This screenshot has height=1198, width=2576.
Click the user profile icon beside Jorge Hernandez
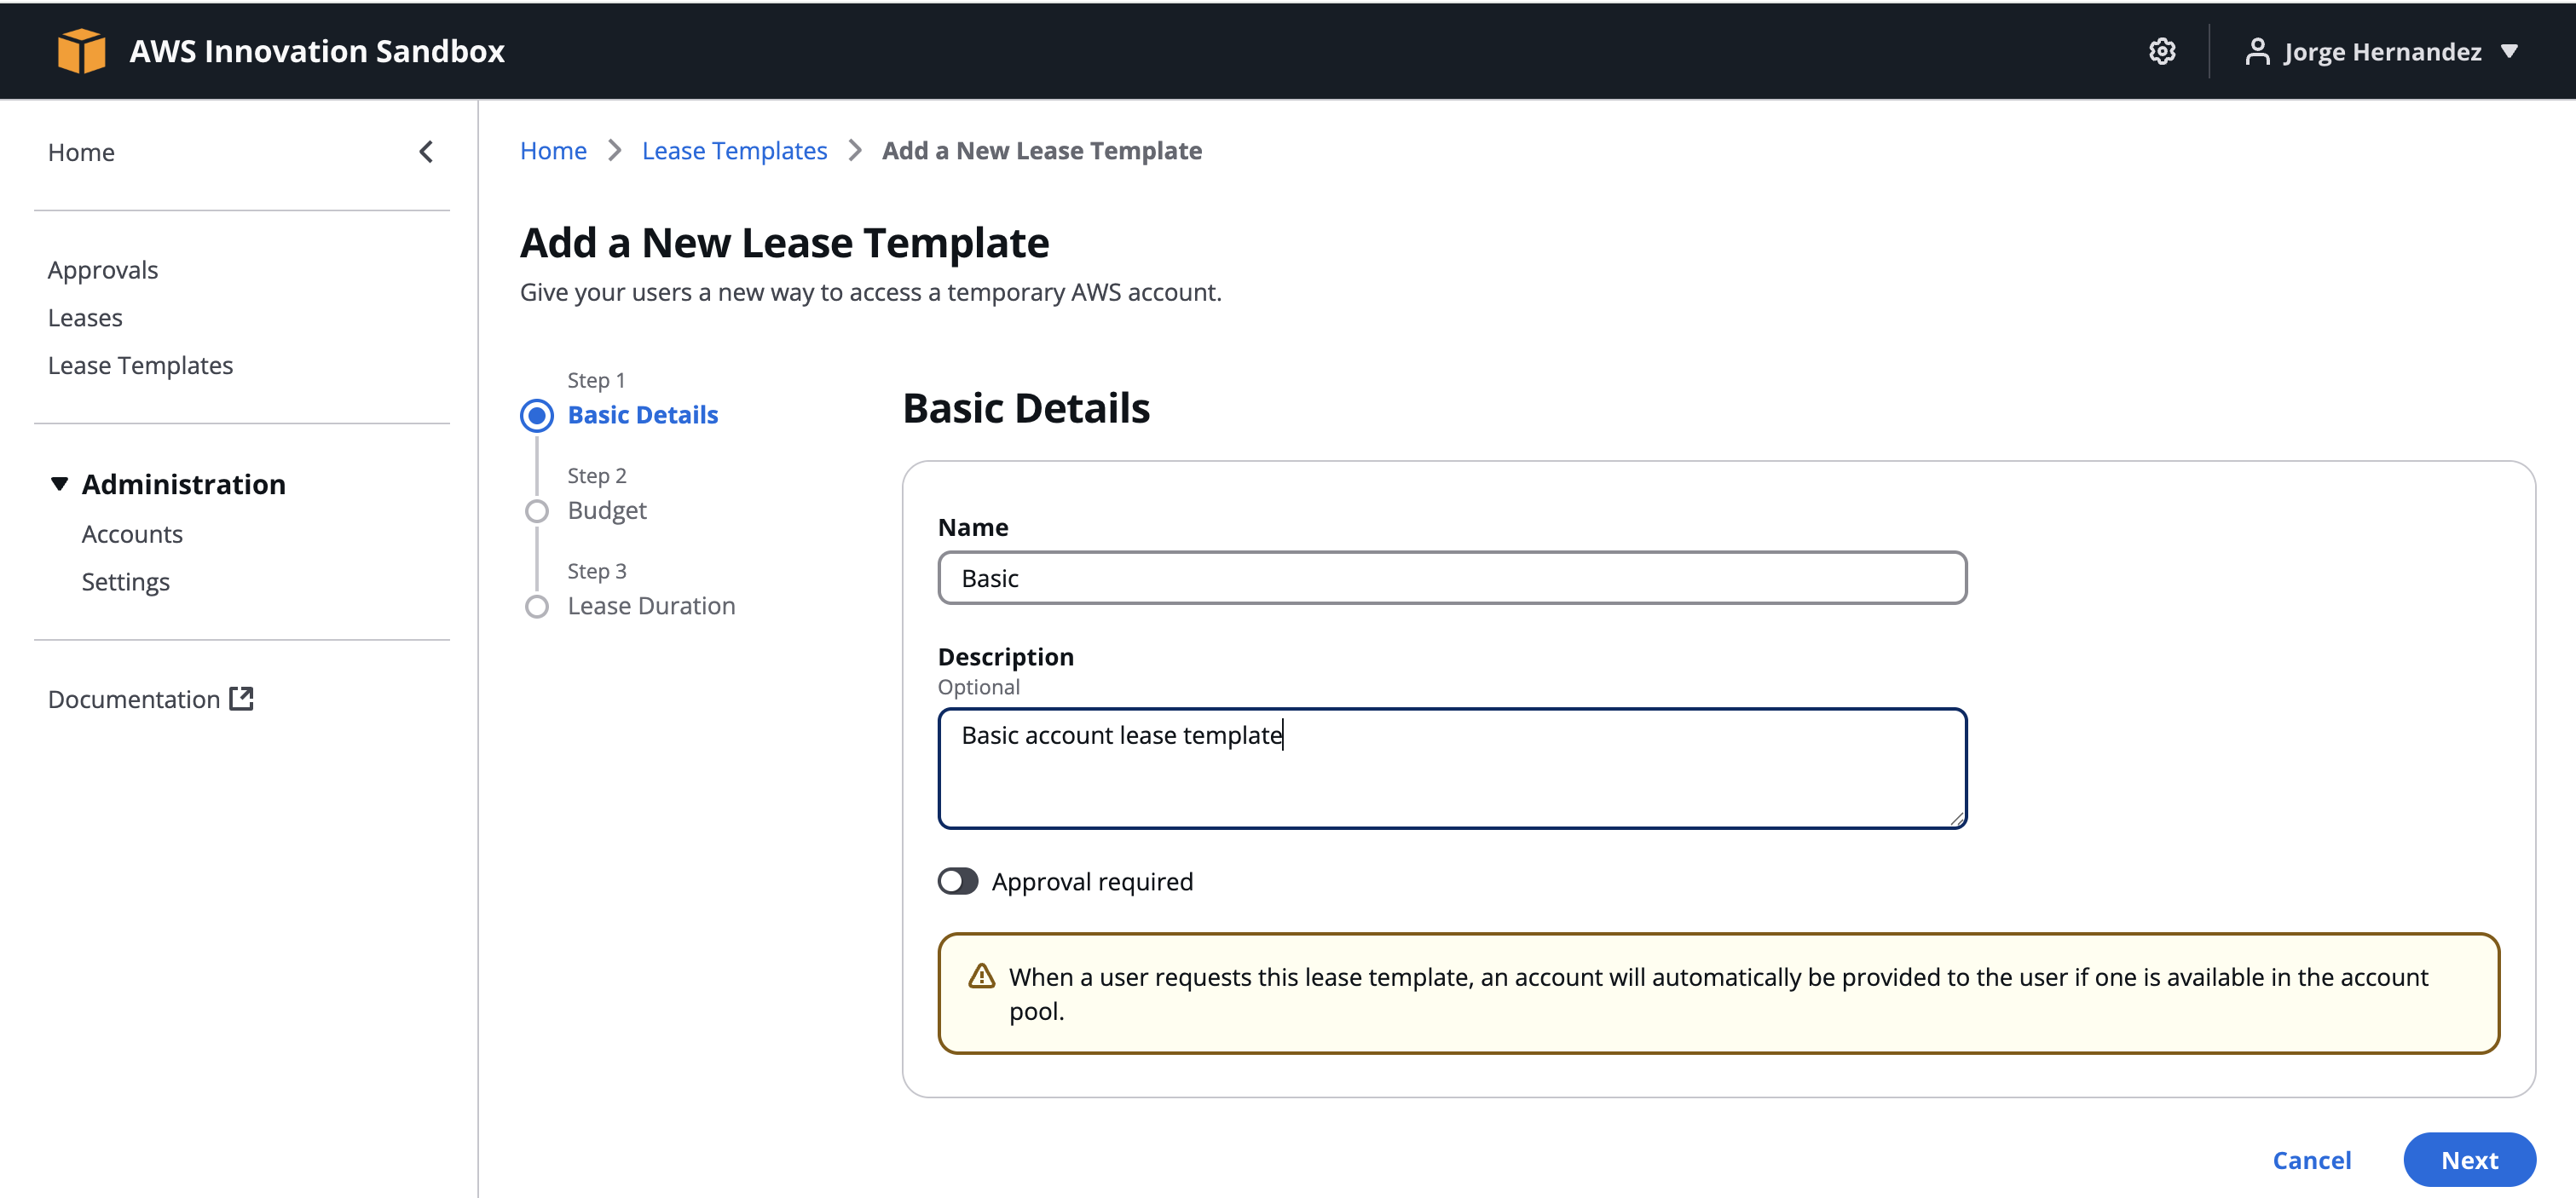point(2257,51)
